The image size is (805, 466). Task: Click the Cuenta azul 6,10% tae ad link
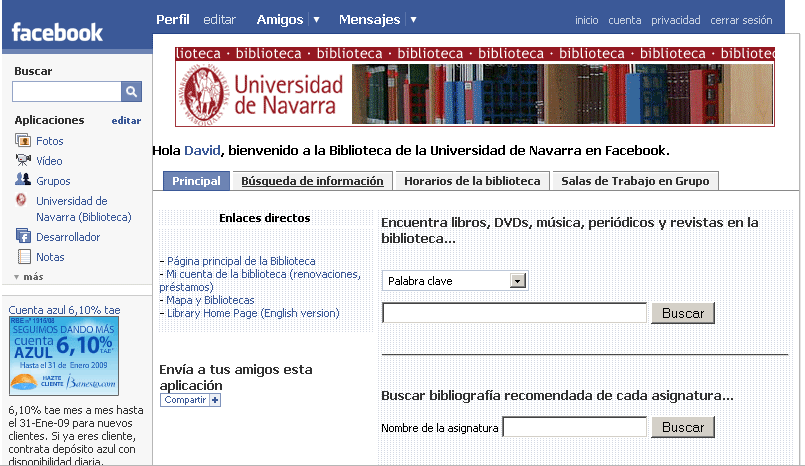64,310
